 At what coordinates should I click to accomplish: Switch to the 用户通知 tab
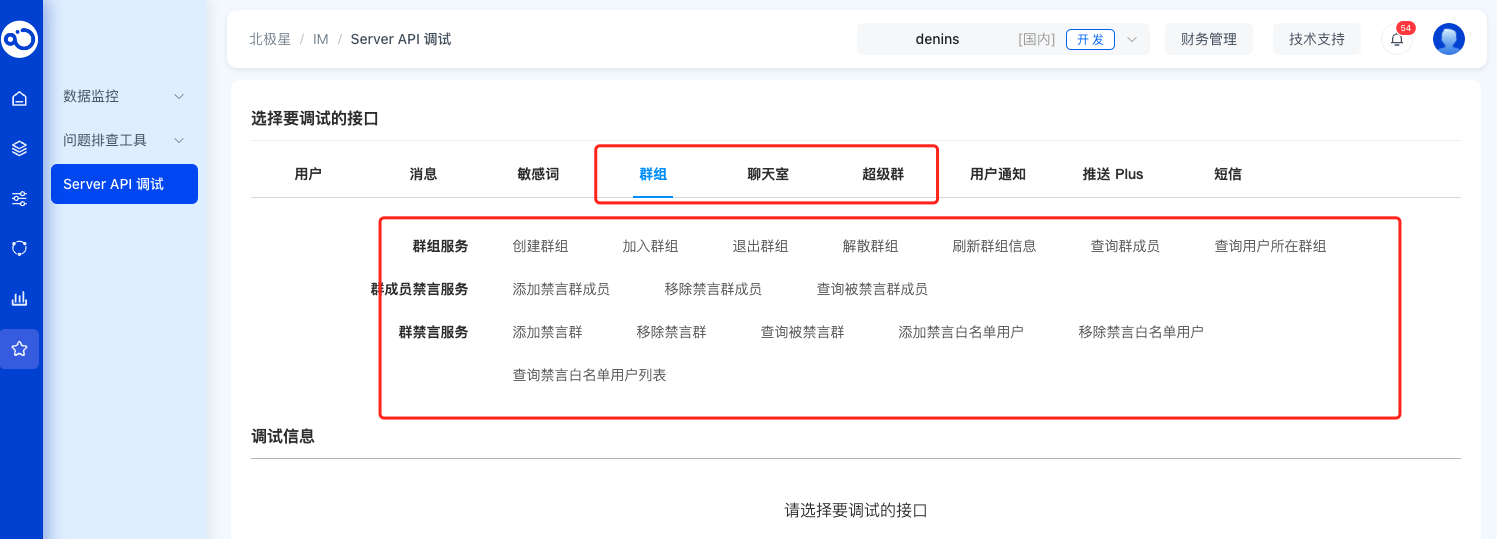998,174
